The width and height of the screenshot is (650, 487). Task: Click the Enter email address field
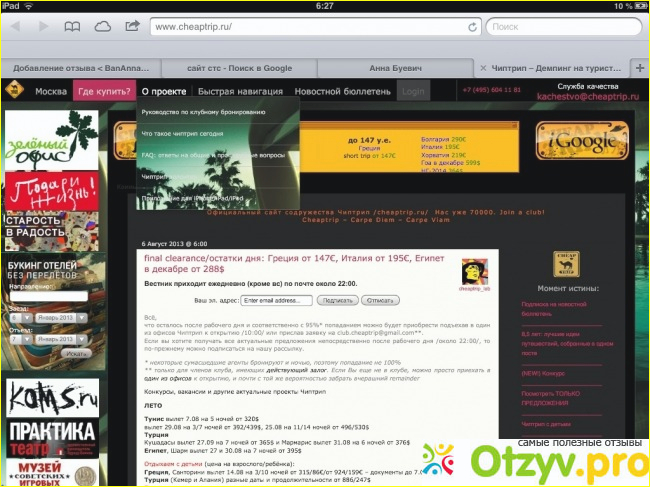click(278, 300)
